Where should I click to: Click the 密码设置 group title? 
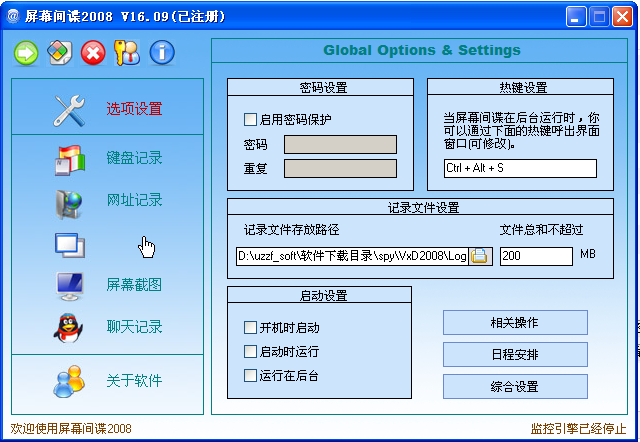323,87
